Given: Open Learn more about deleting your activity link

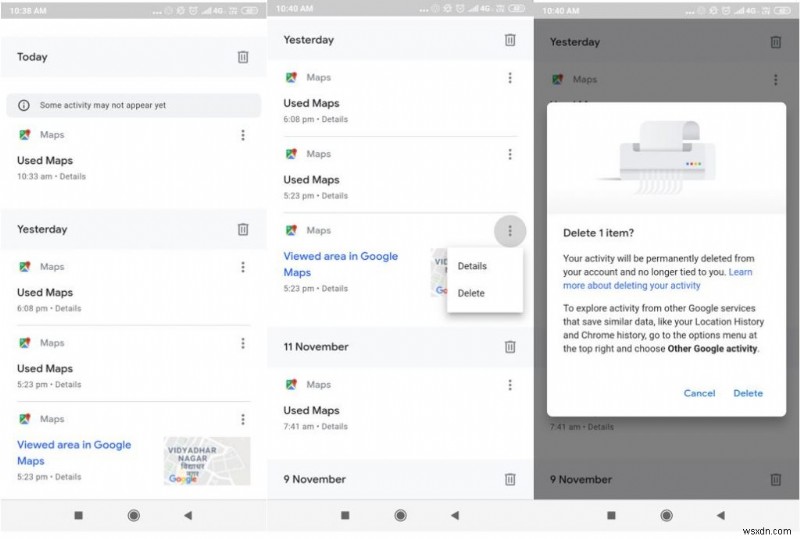Looking at the screenshot, I should (657, 279).
